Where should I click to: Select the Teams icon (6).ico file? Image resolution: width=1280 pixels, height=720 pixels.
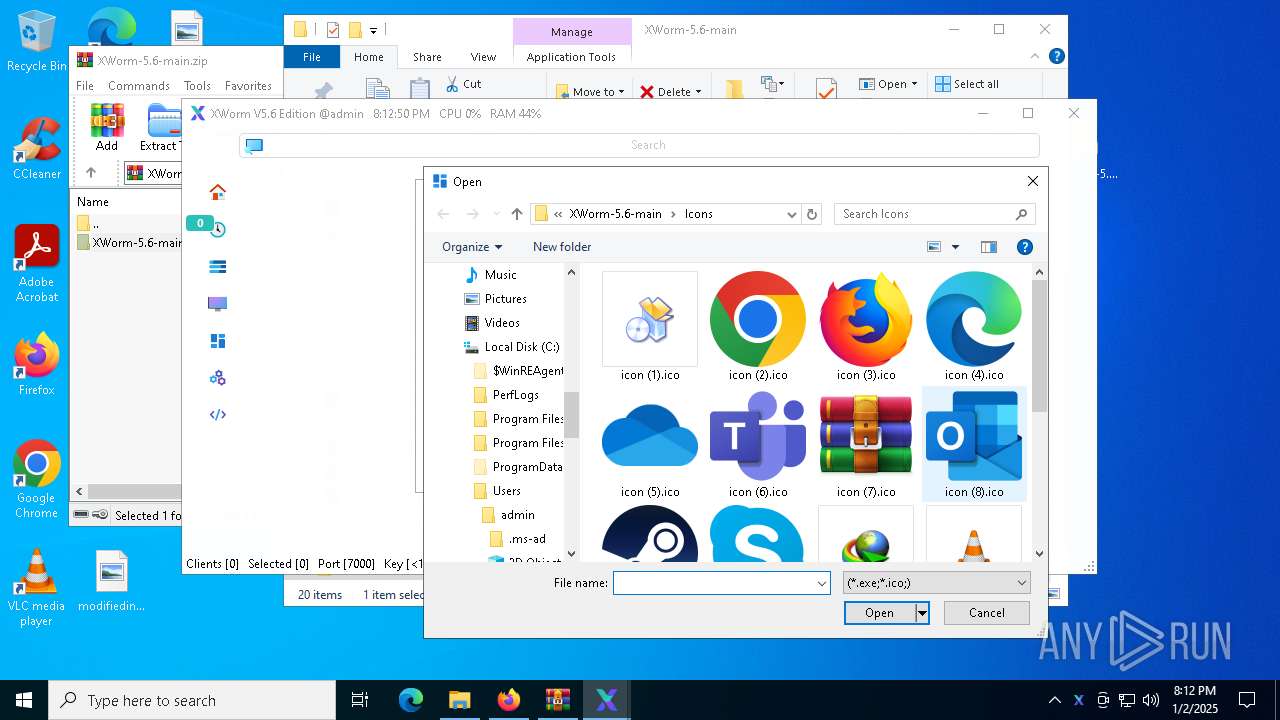[x=758, y=444]
